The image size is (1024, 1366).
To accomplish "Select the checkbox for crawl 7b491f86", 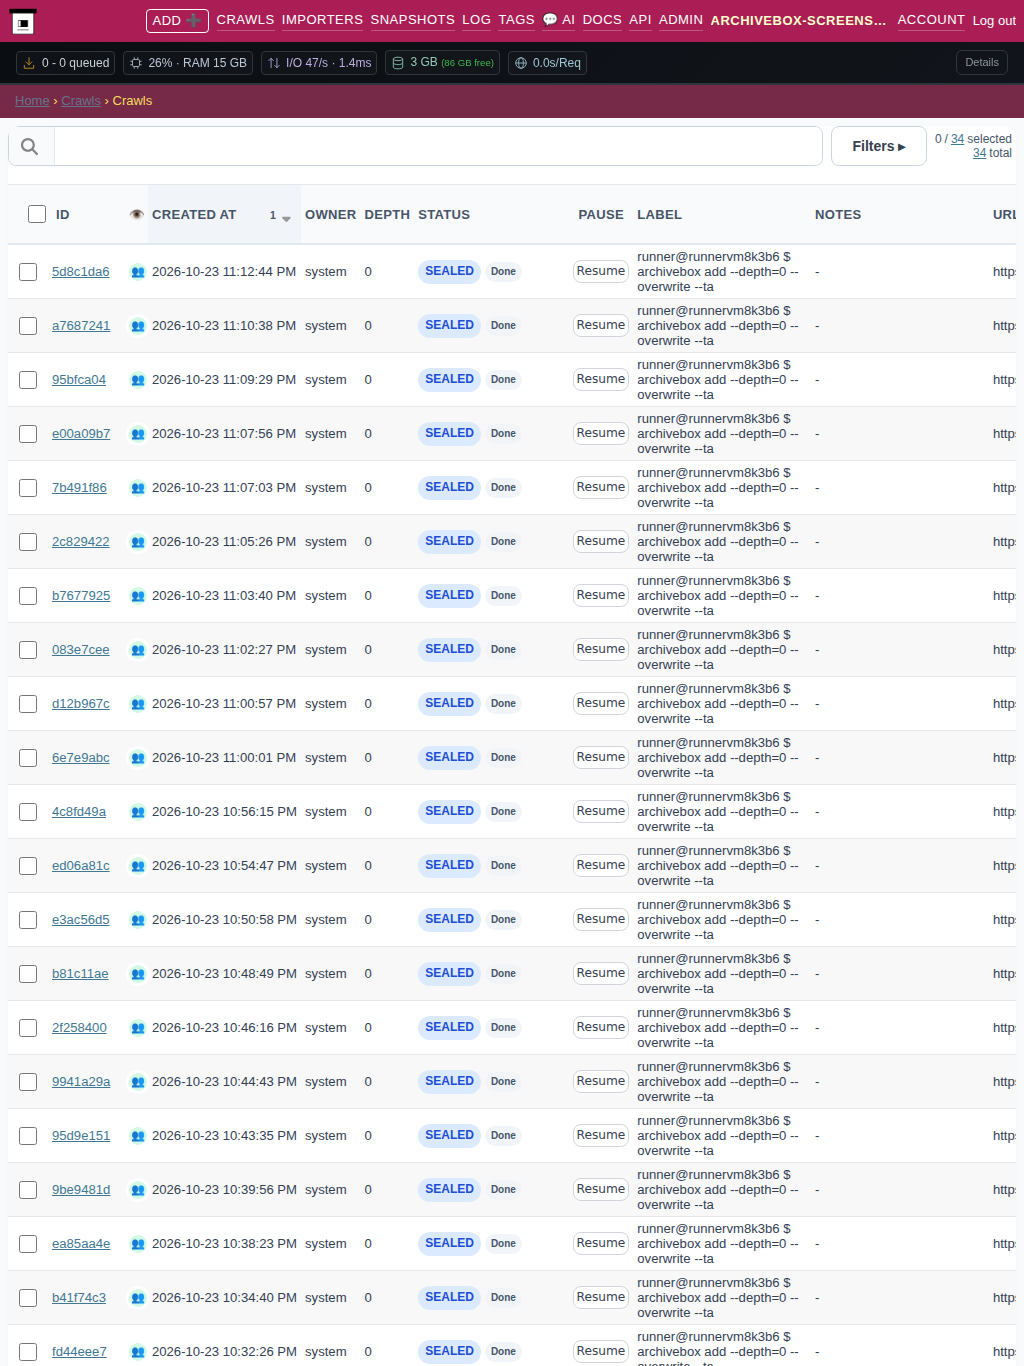I will click(28, 488).
